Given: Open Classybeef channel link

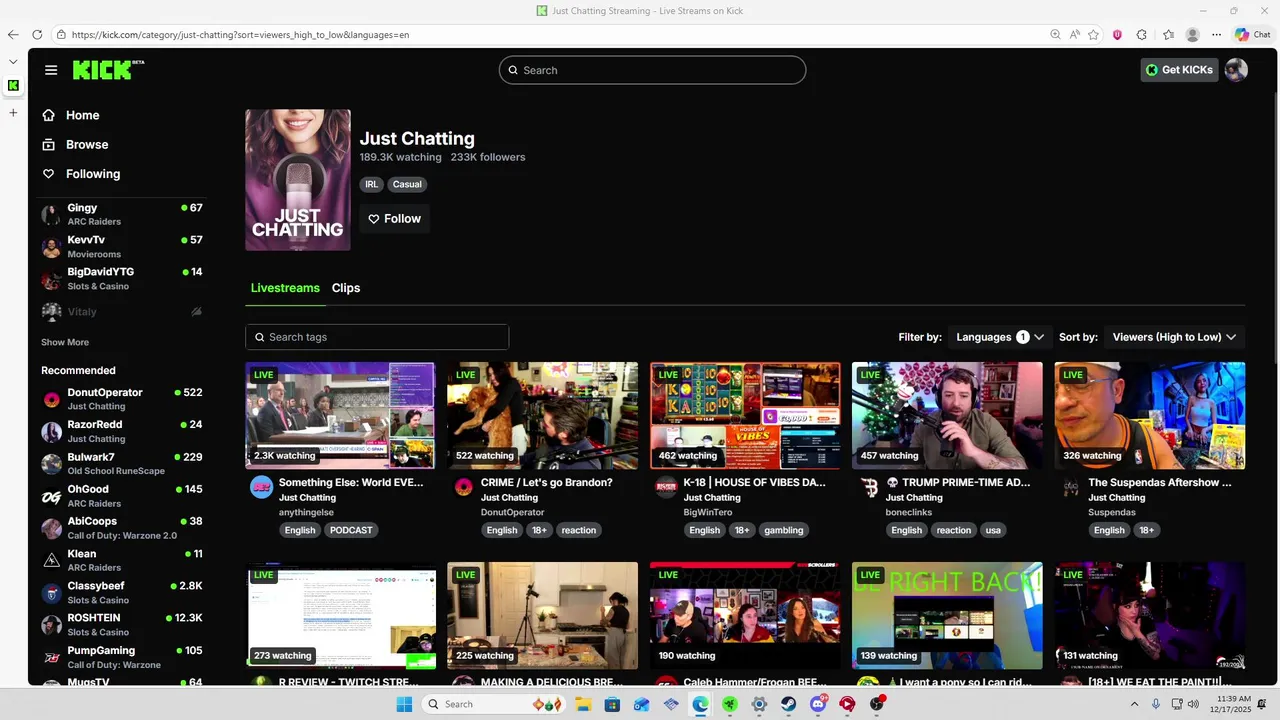Looking at the screenshot, I should [122, 592].
